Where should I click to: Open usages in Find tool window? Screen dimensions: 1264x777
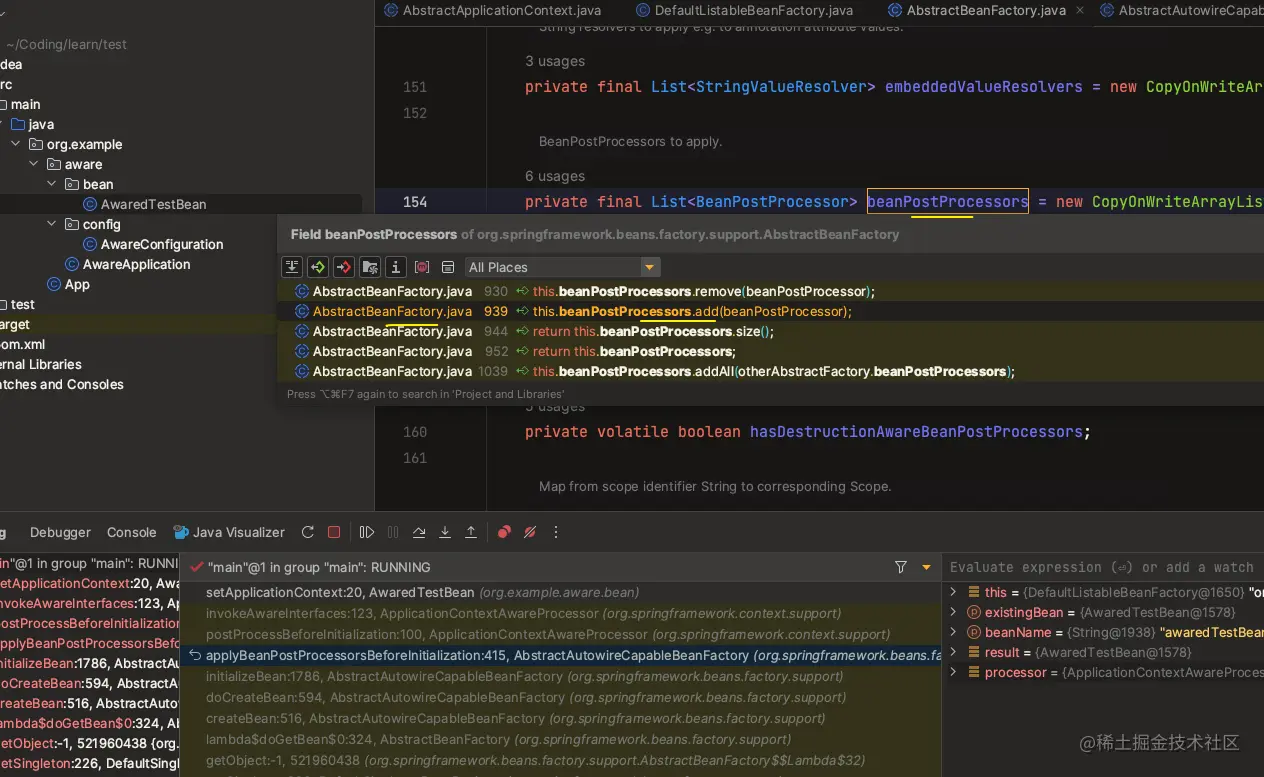tap(448, 267)
